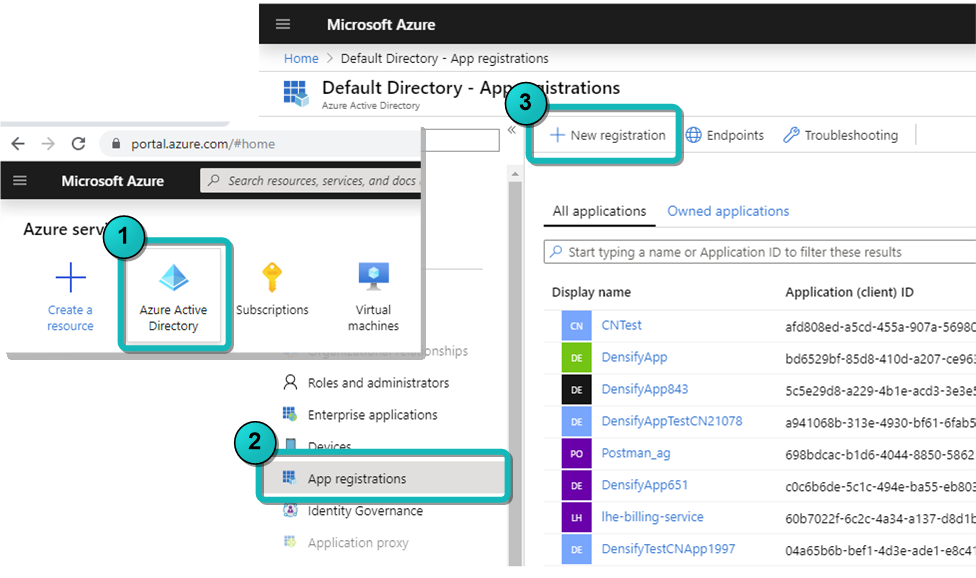Focus the Search resources, services, and docs box
Image resolution: width=976 pixels, height=578 pixels.
coord(311,180)
